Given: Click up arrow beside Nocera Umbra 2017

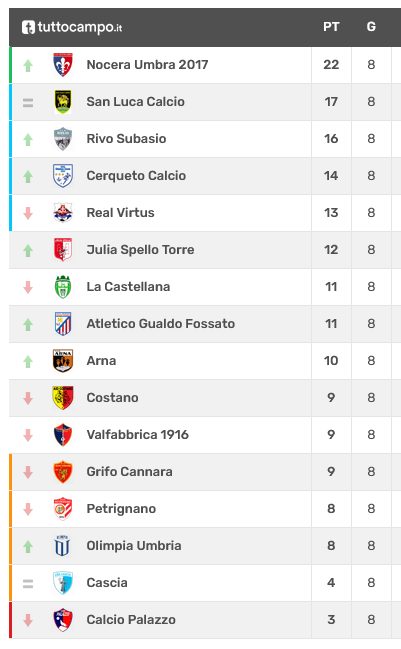Looking at the screenshot, I should coord(28,65).
